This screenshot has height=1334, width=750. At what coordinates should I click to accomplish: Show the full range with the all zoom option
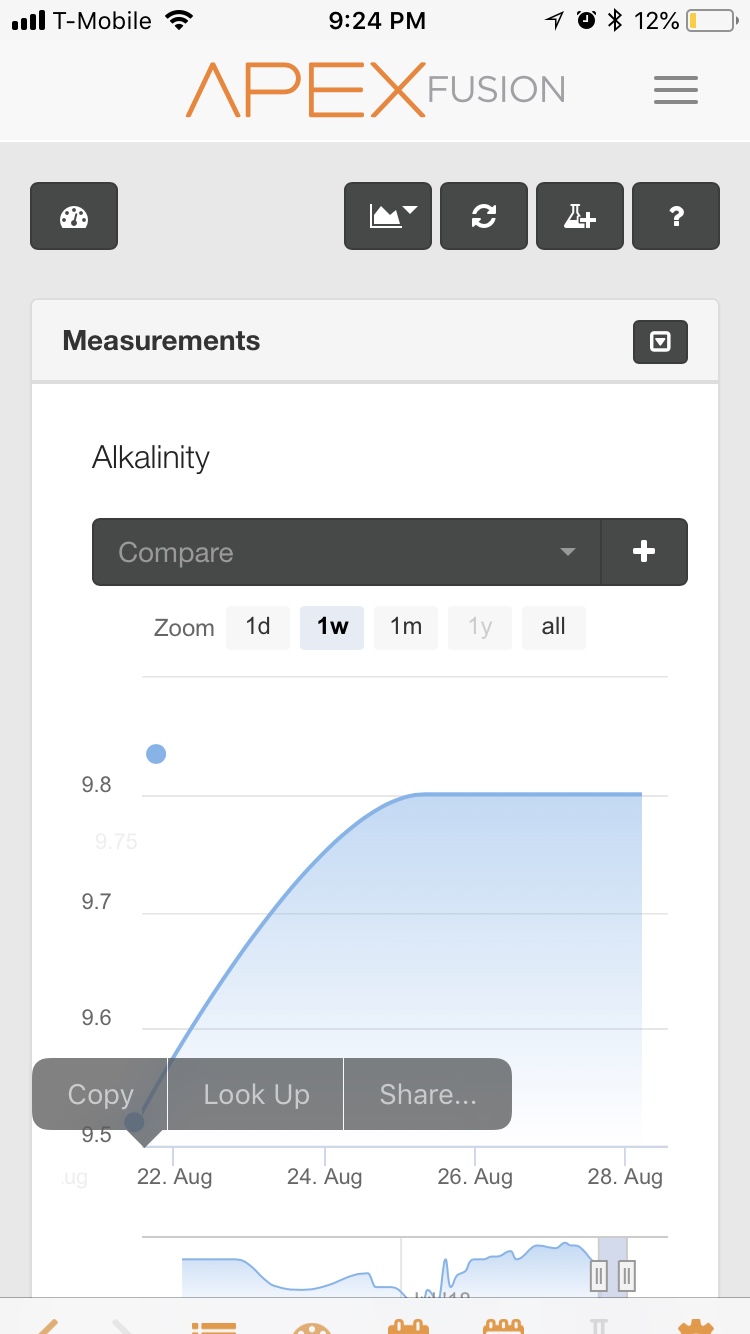point(553,627)
